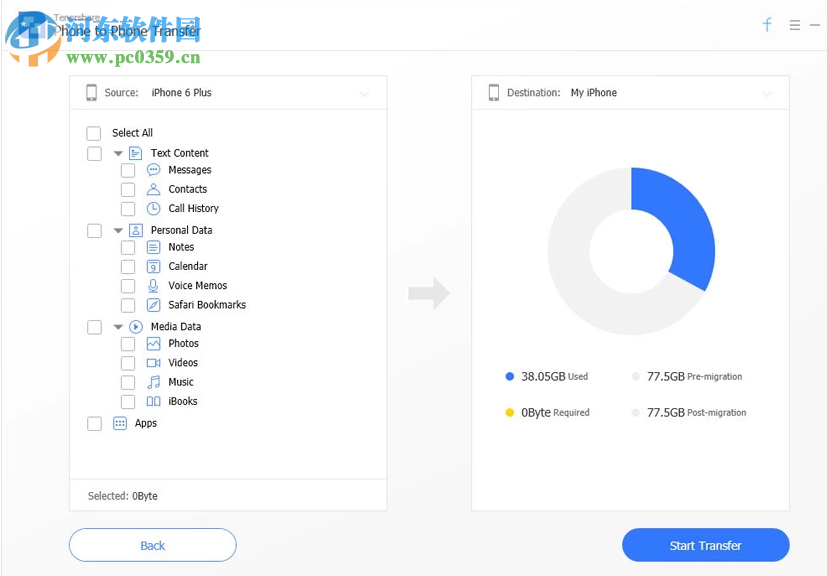This screenshot has height=576, width=827.
Task: Enable the Messages checkbox
Action: tap(128, 170)
